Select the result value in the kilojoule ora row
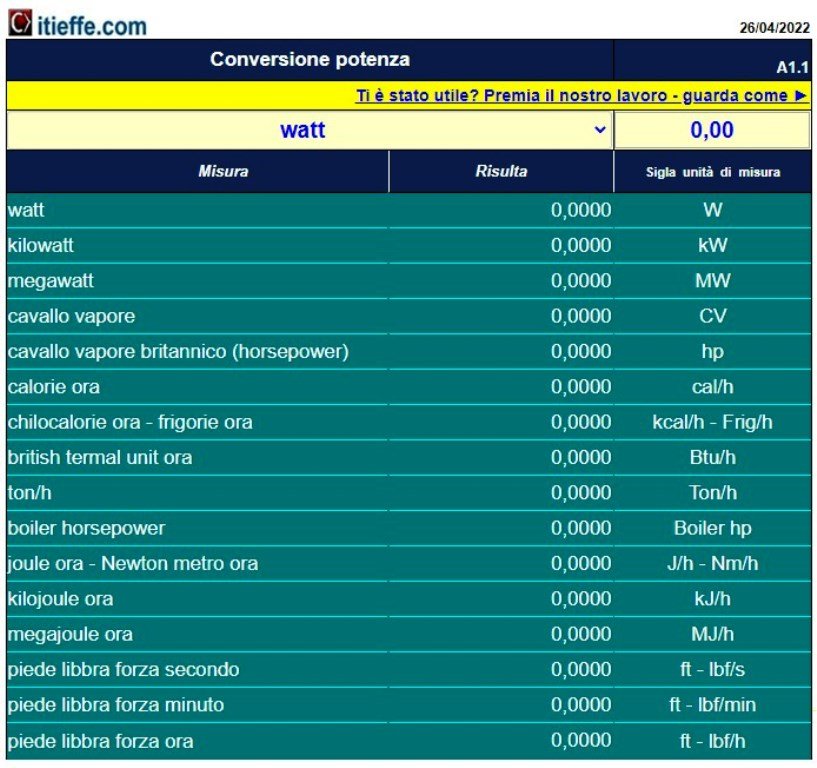This screenshot has width=817, height=768. pos(581,599)
